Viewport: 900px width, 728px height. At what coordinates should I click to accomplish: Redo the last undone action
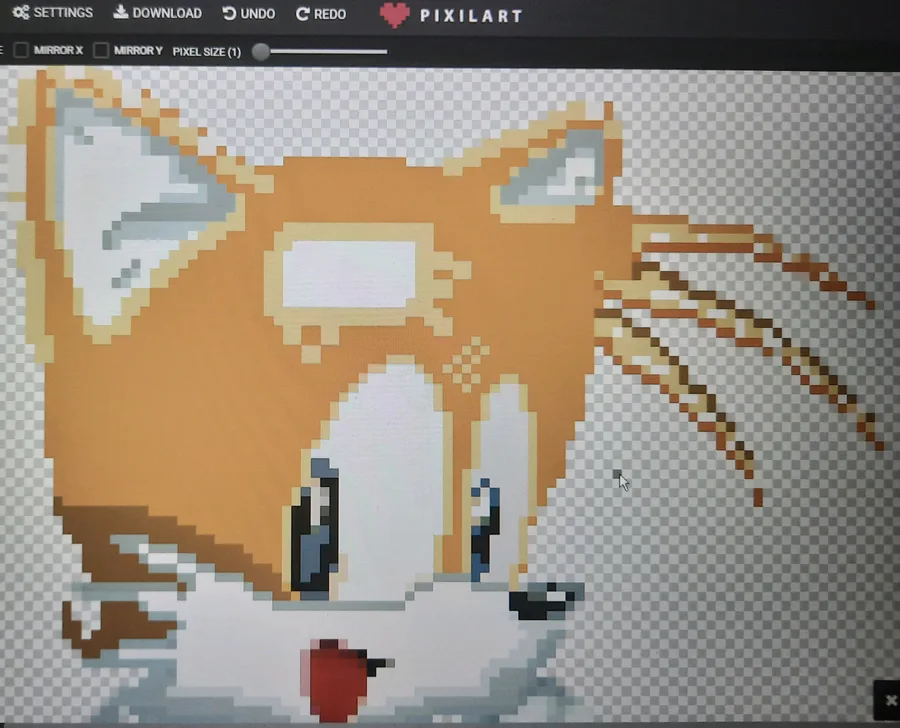(321, 14)
